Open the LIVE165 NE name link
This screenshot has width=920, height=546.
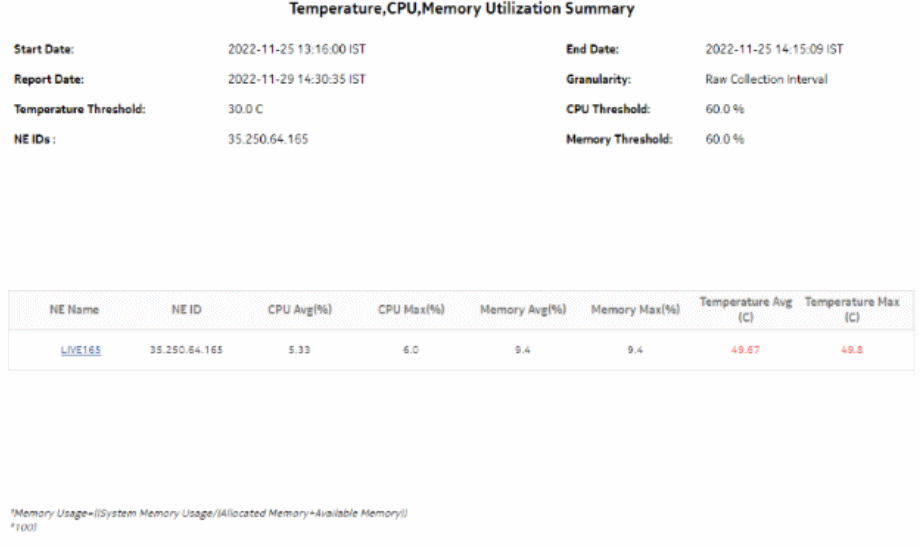click(81, 351)
